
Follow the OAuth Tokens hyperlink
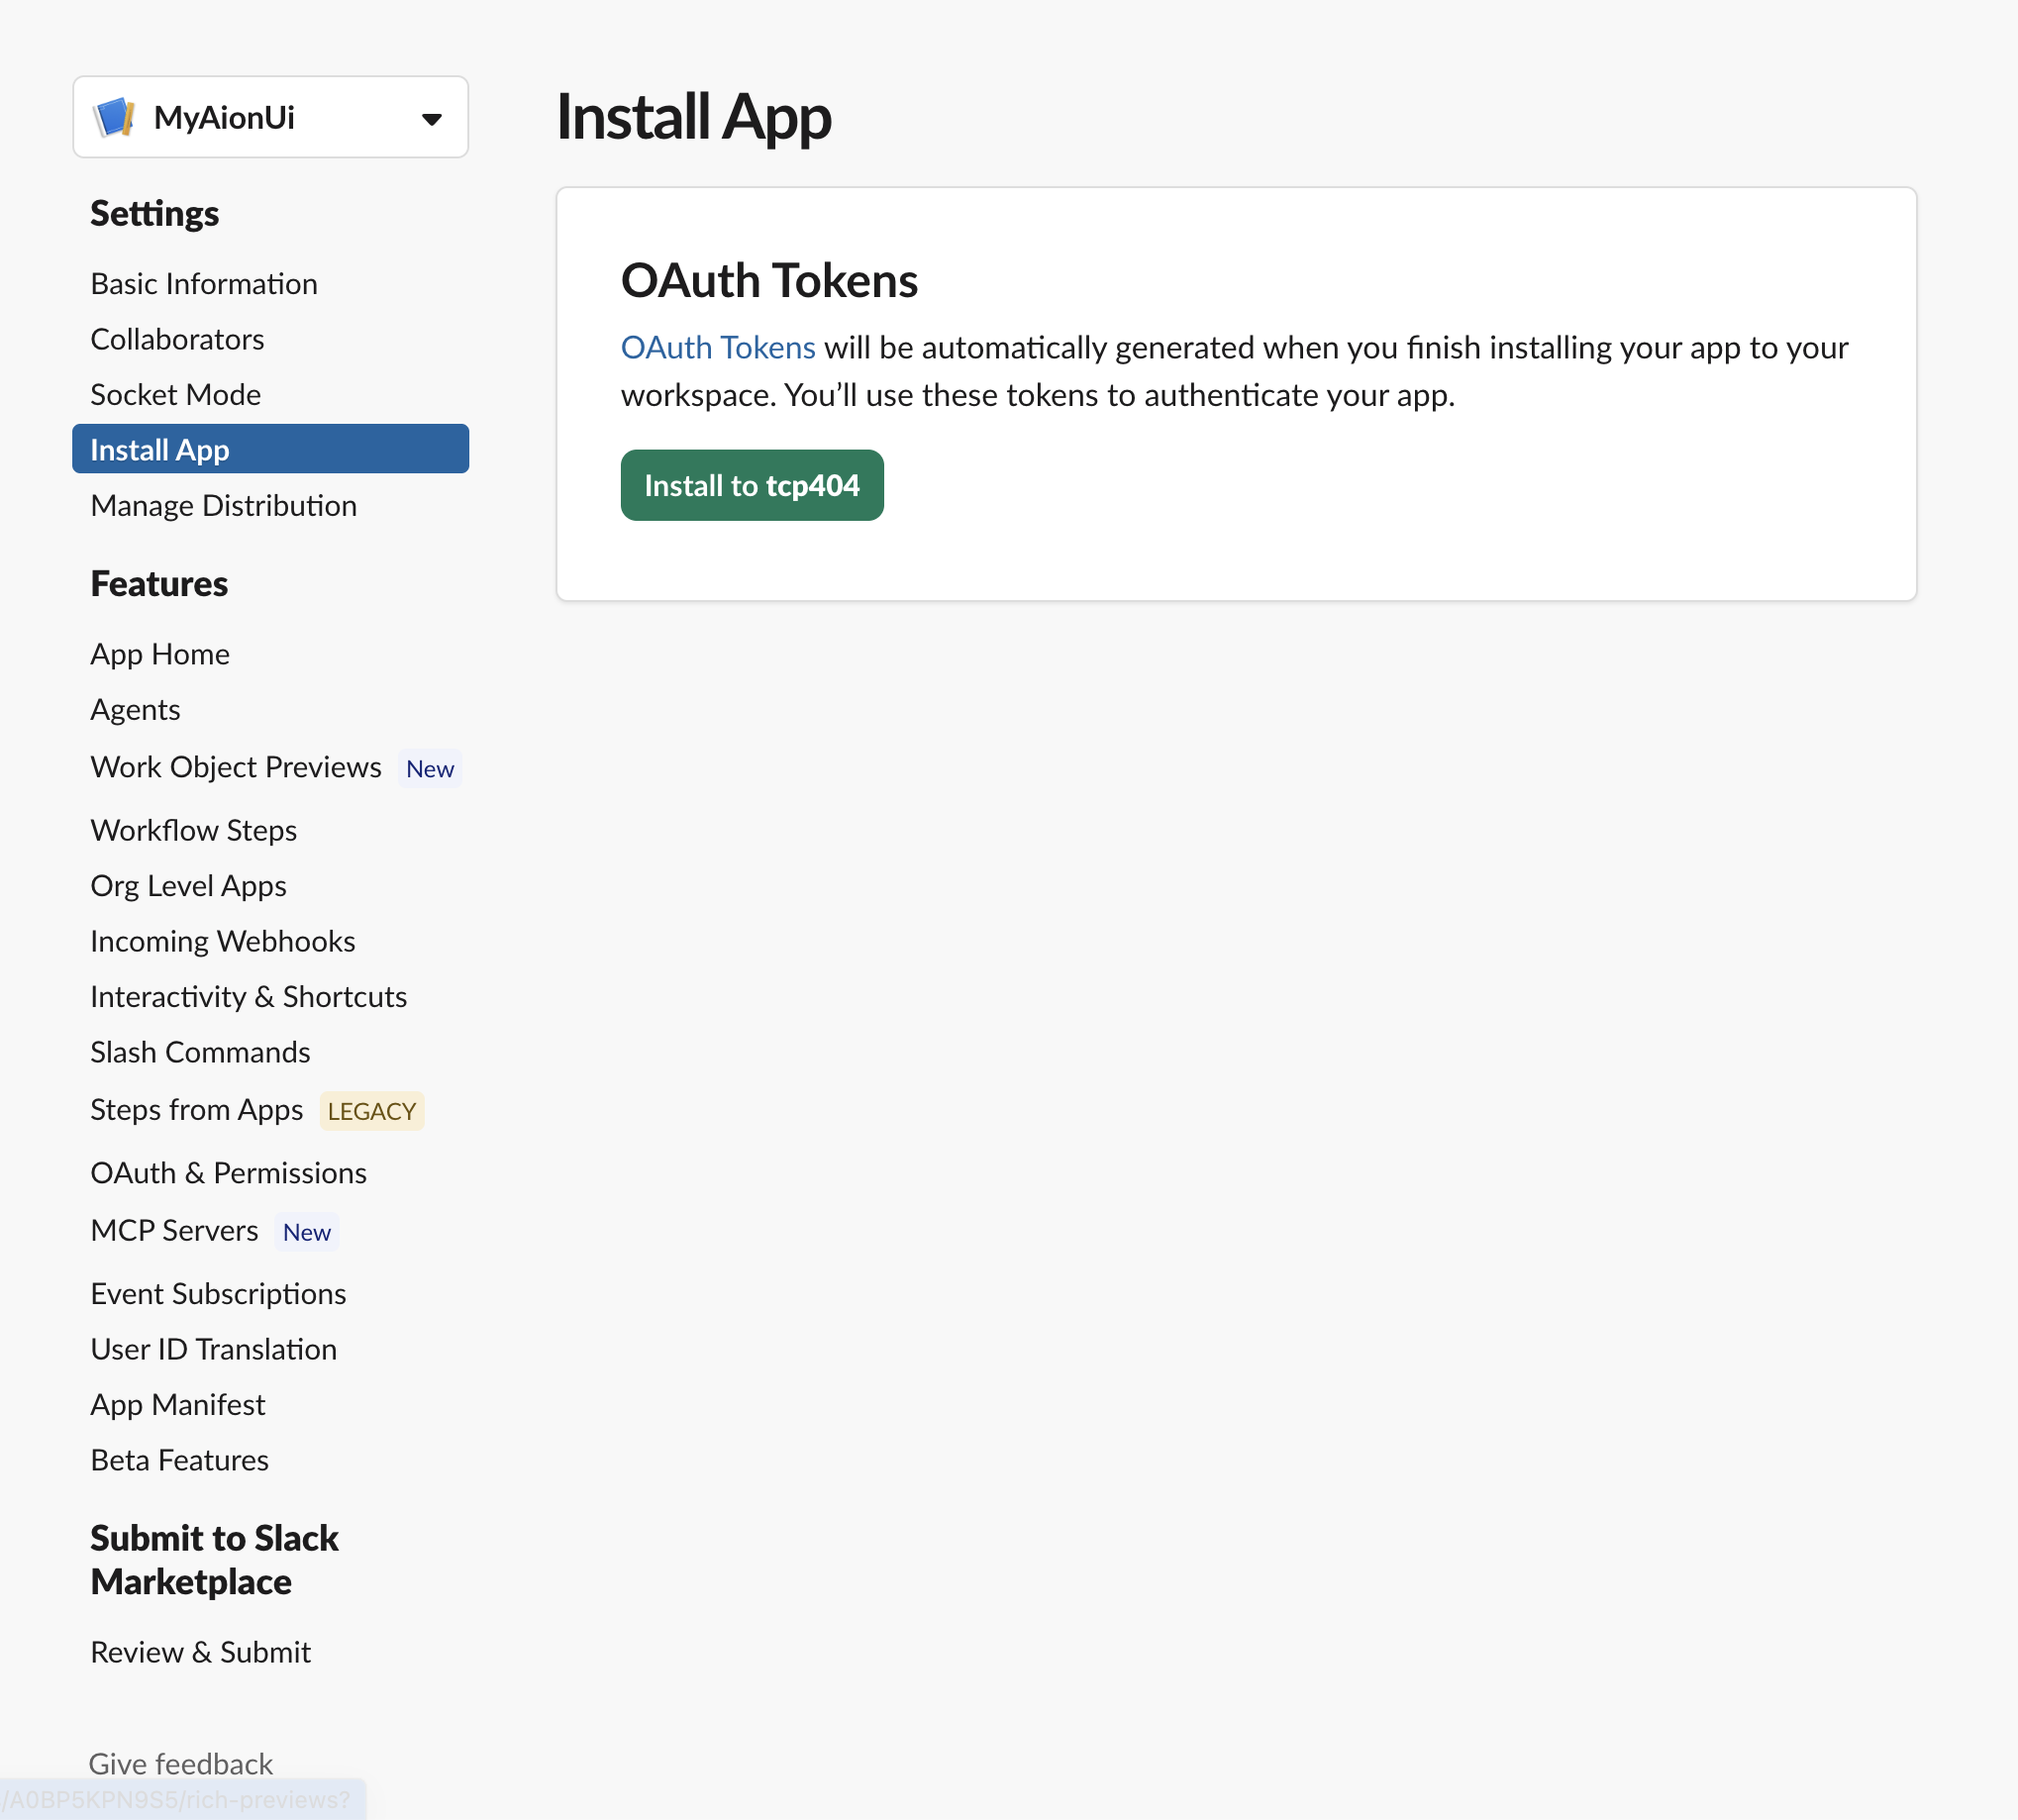[718, 347]
